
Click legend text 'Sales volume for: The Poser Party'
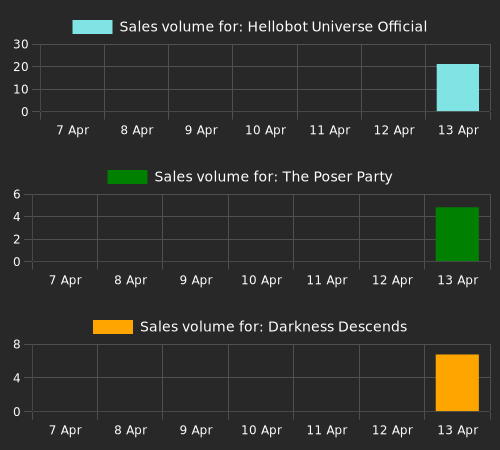click(x=273, y=177)
